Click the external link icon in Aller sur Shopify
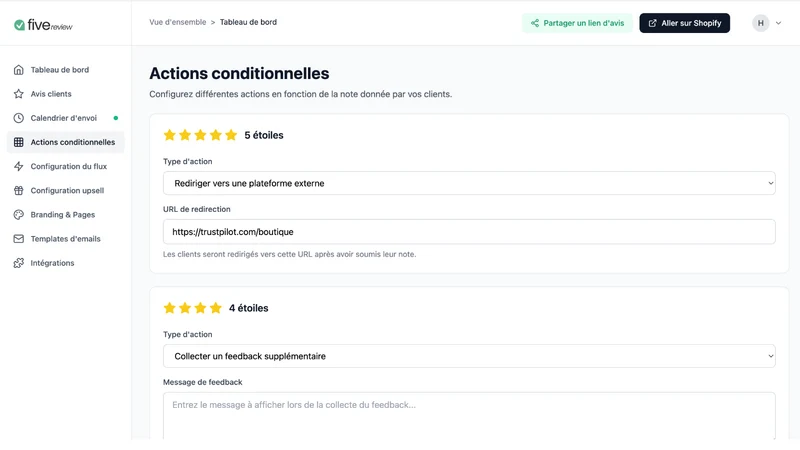 [x=652, y=23]
